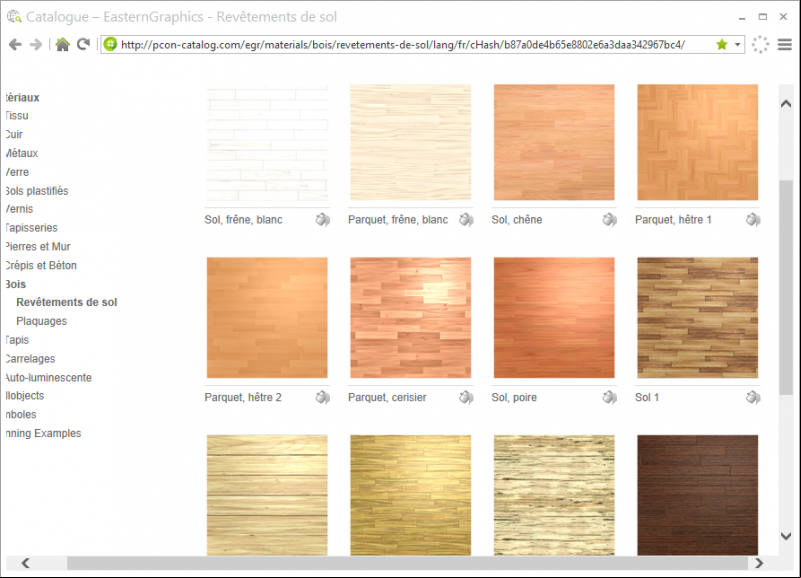Apply material icon for Parquet, frêne, blanc
Viewport: 801px width, 578px height.
point(466,220)
